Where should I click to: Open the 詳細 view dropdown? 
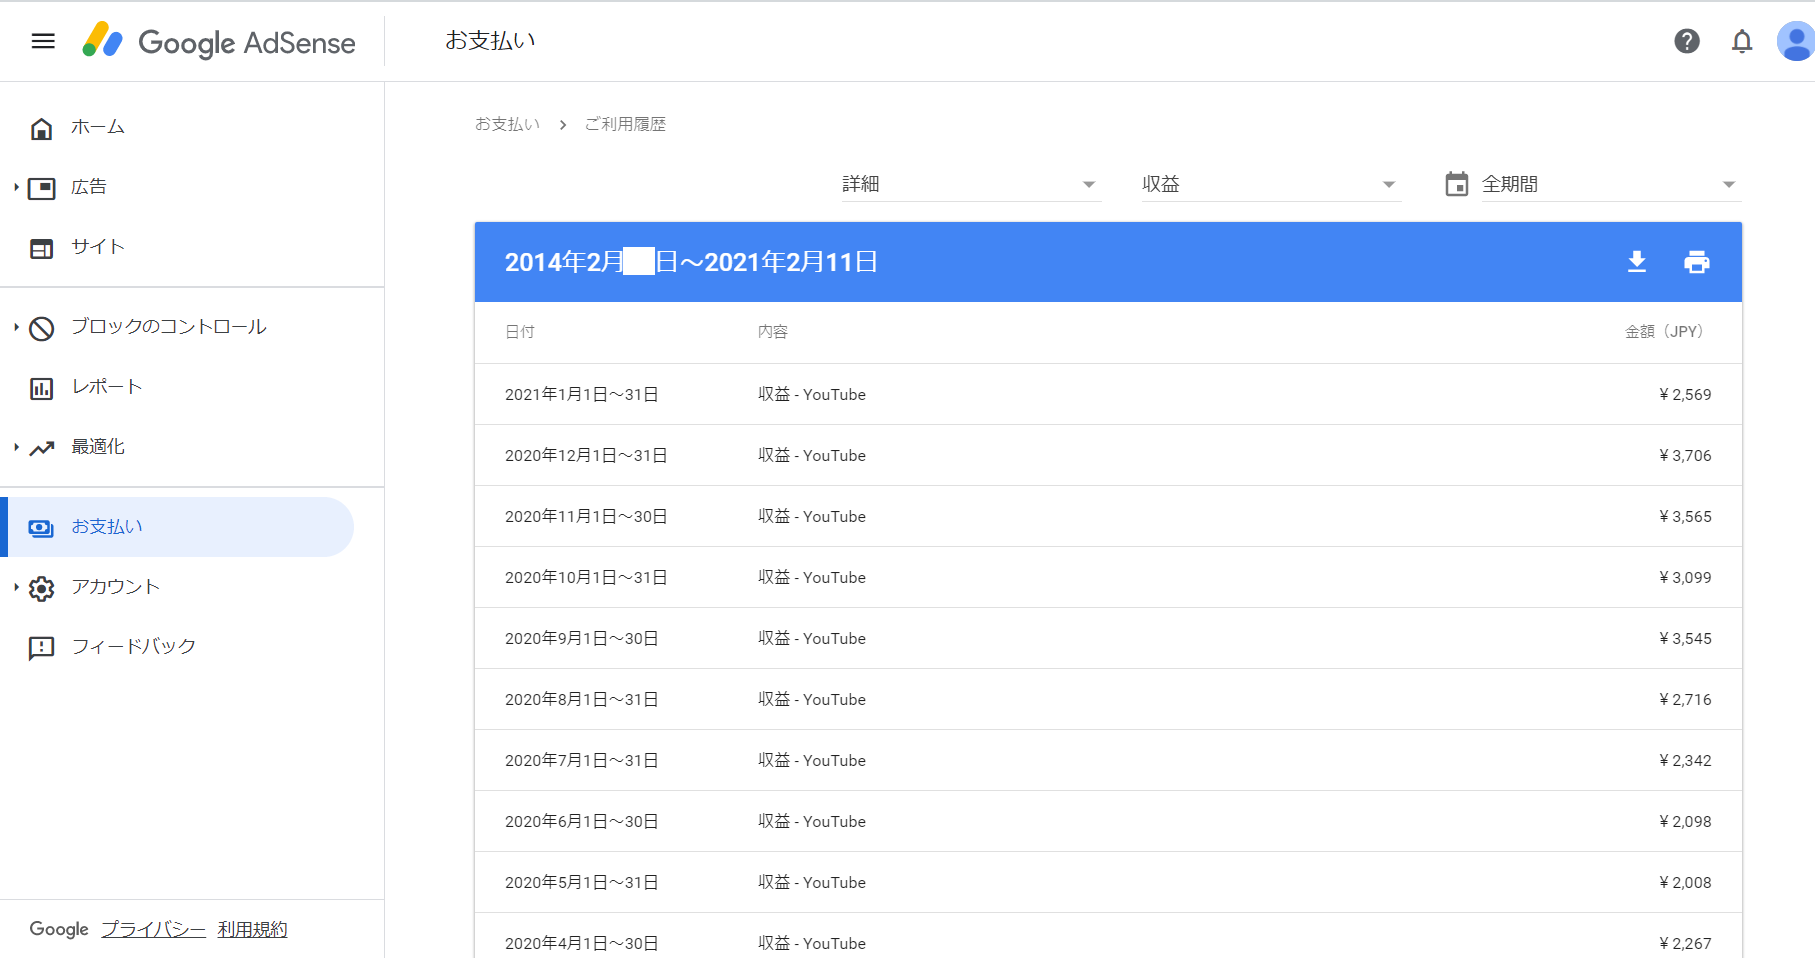pos(971,184)
